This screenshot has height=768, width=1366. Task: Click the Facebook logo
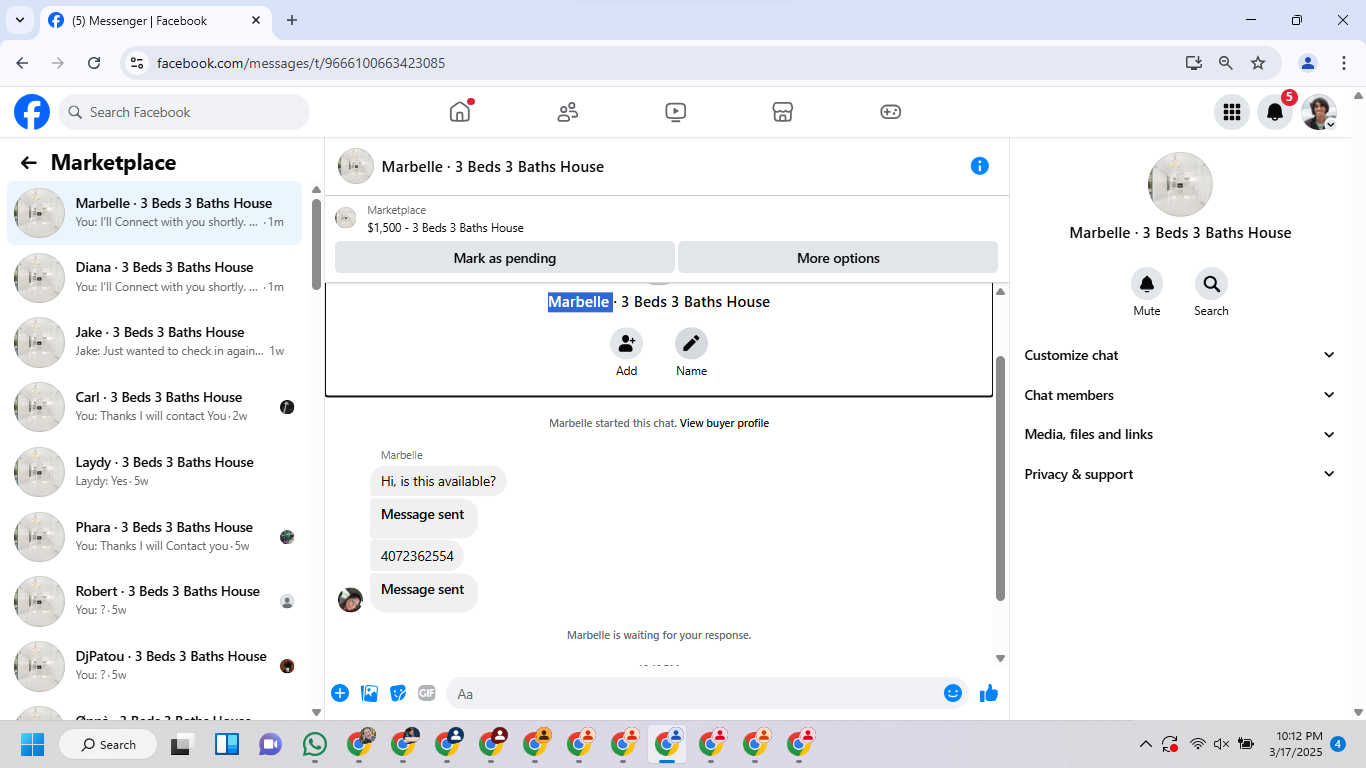pos(32,112)
